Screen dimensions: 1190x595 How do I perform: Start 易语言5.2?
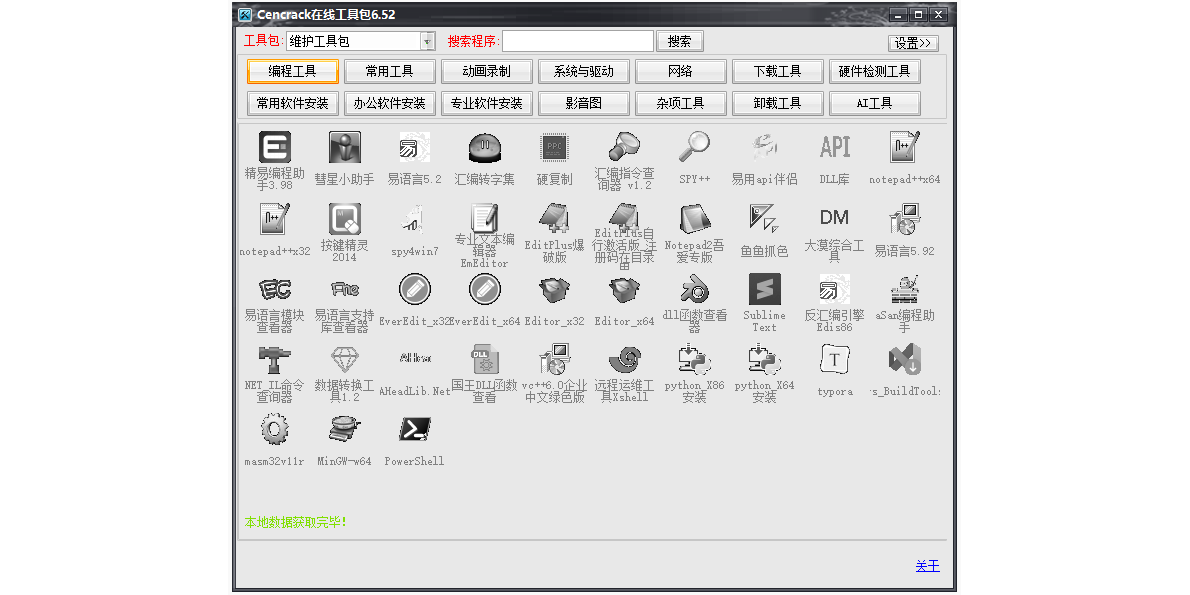[x=414, y=148]
